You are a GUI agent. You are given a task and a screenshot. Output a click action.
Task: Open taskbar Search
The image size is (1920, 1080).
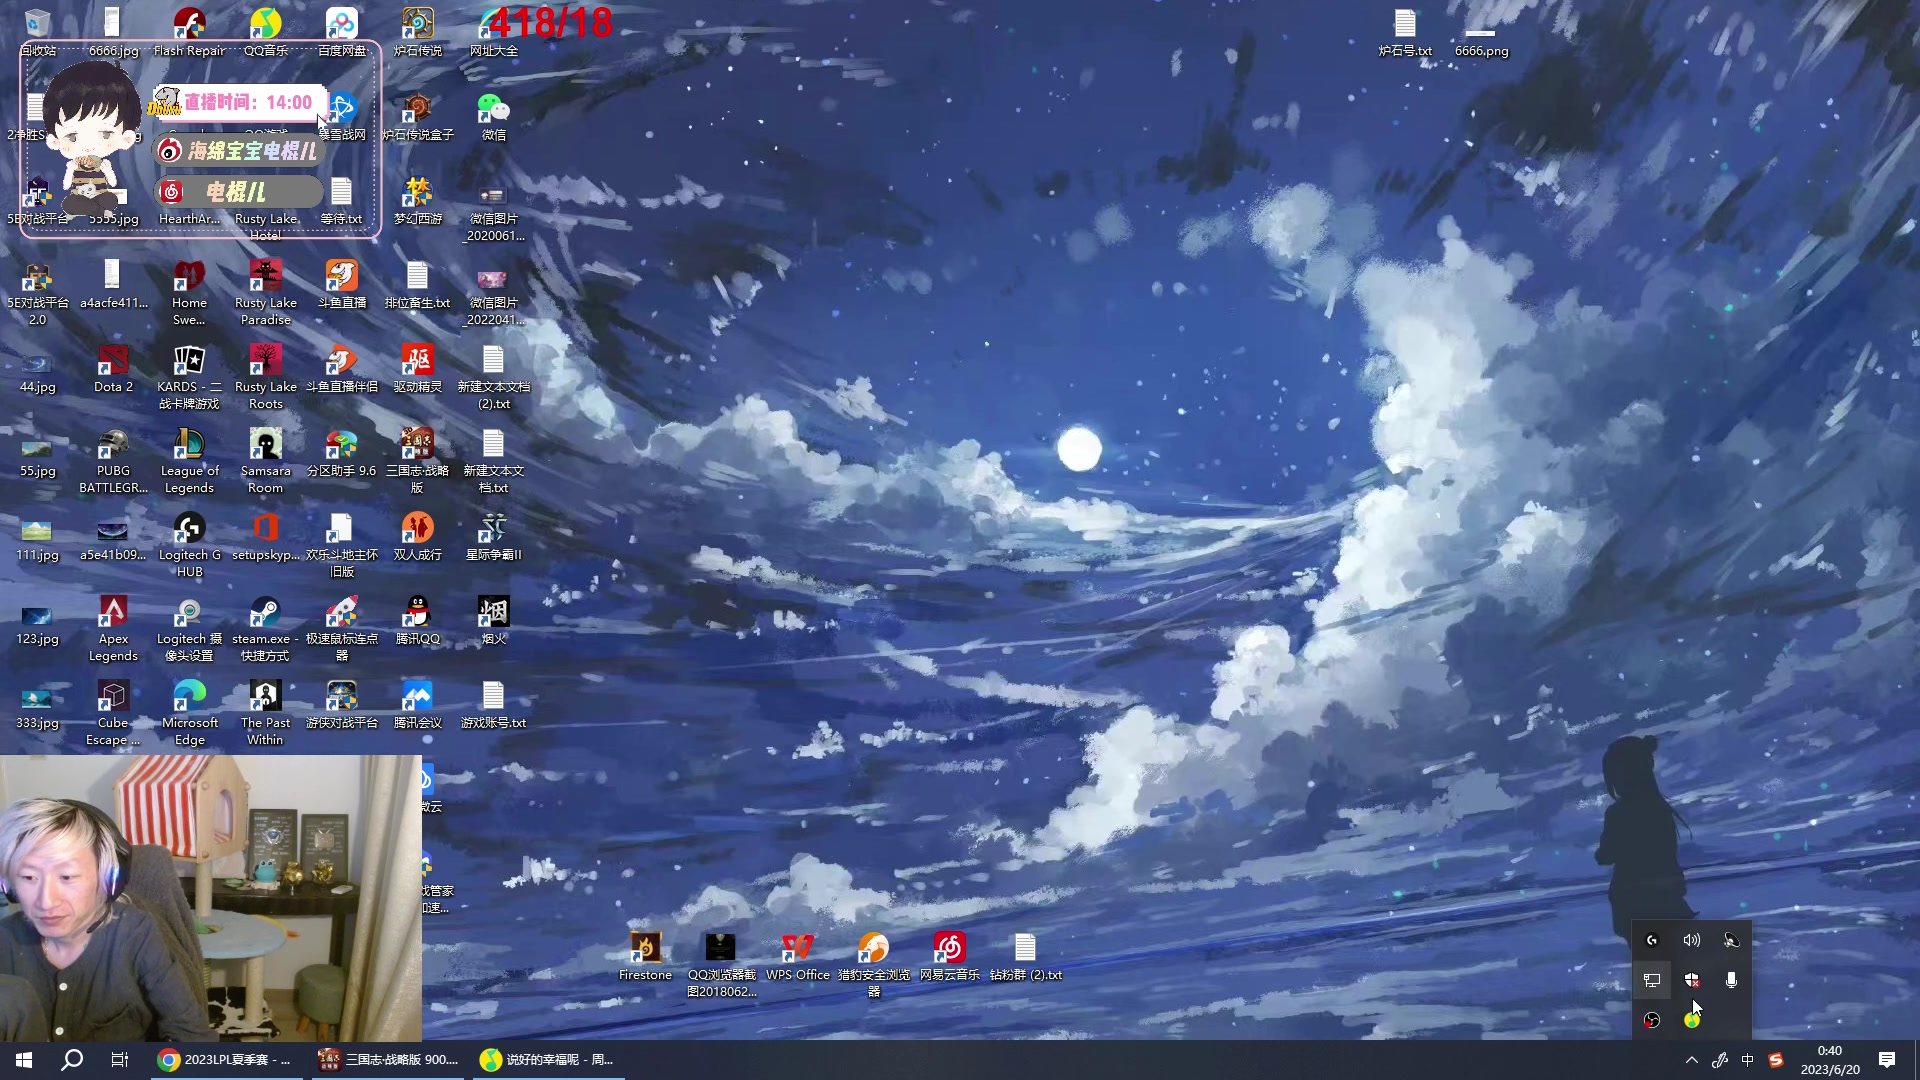click(x=72, y=1060)
